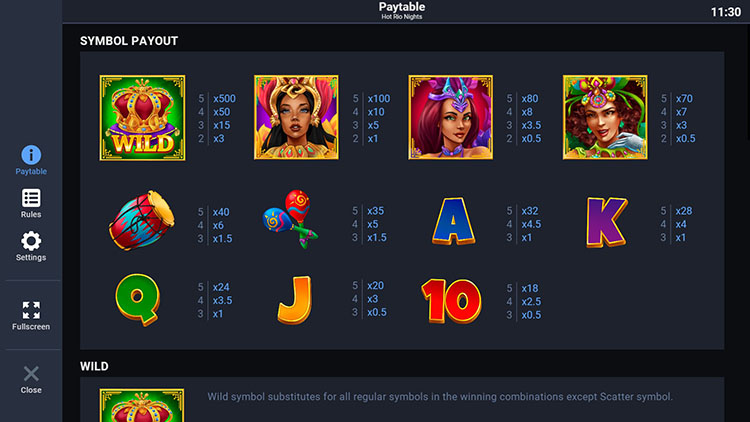Click the purple letter K symbol
The image size is (750, 422).
point(606,221)
